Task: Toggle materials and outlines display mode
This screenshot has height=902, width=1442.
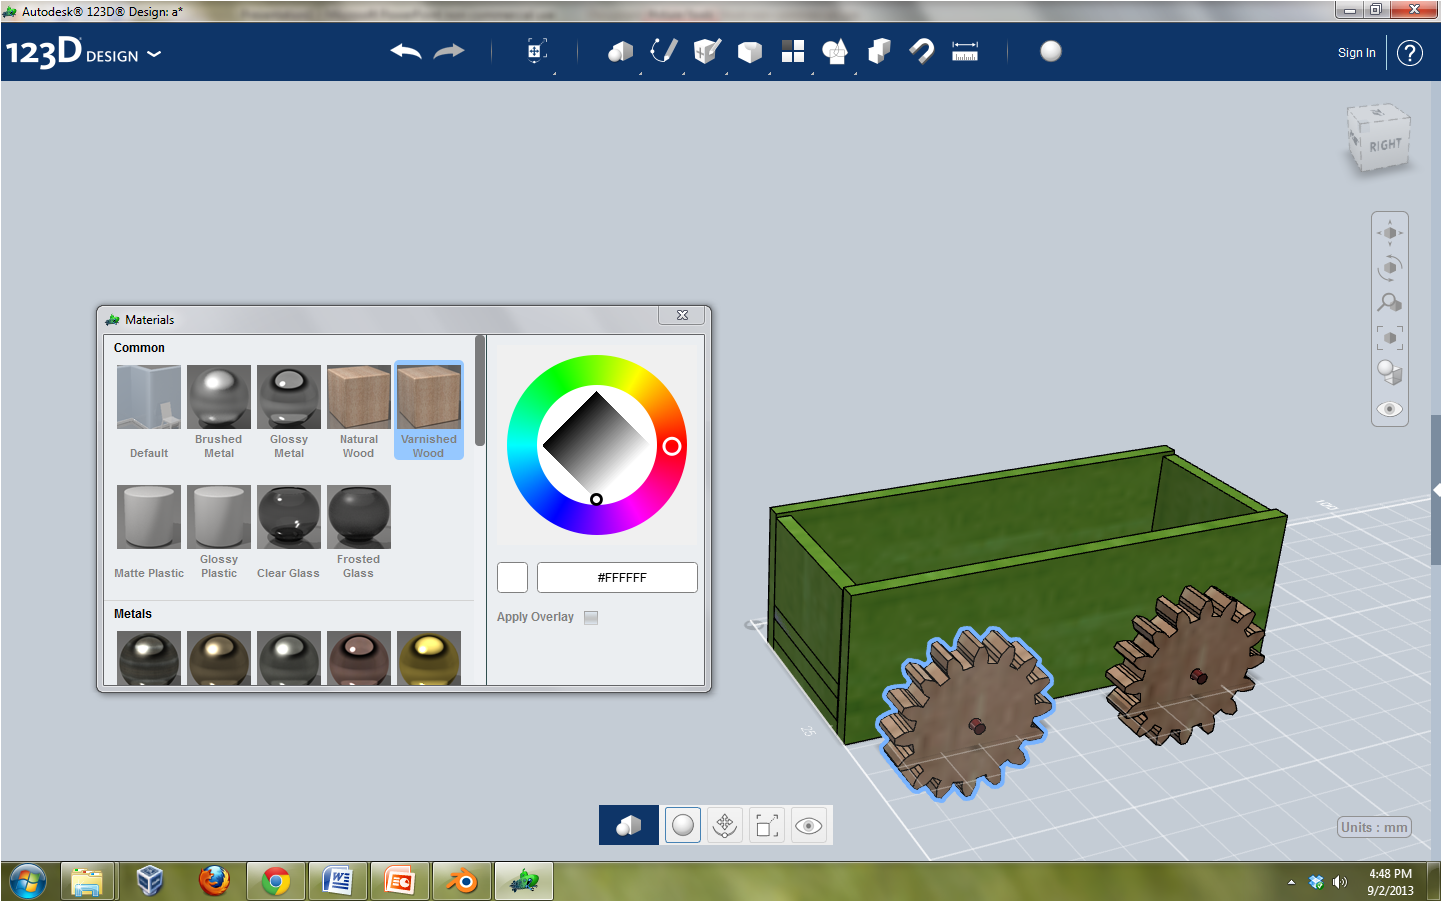Action: (1390, 373)
